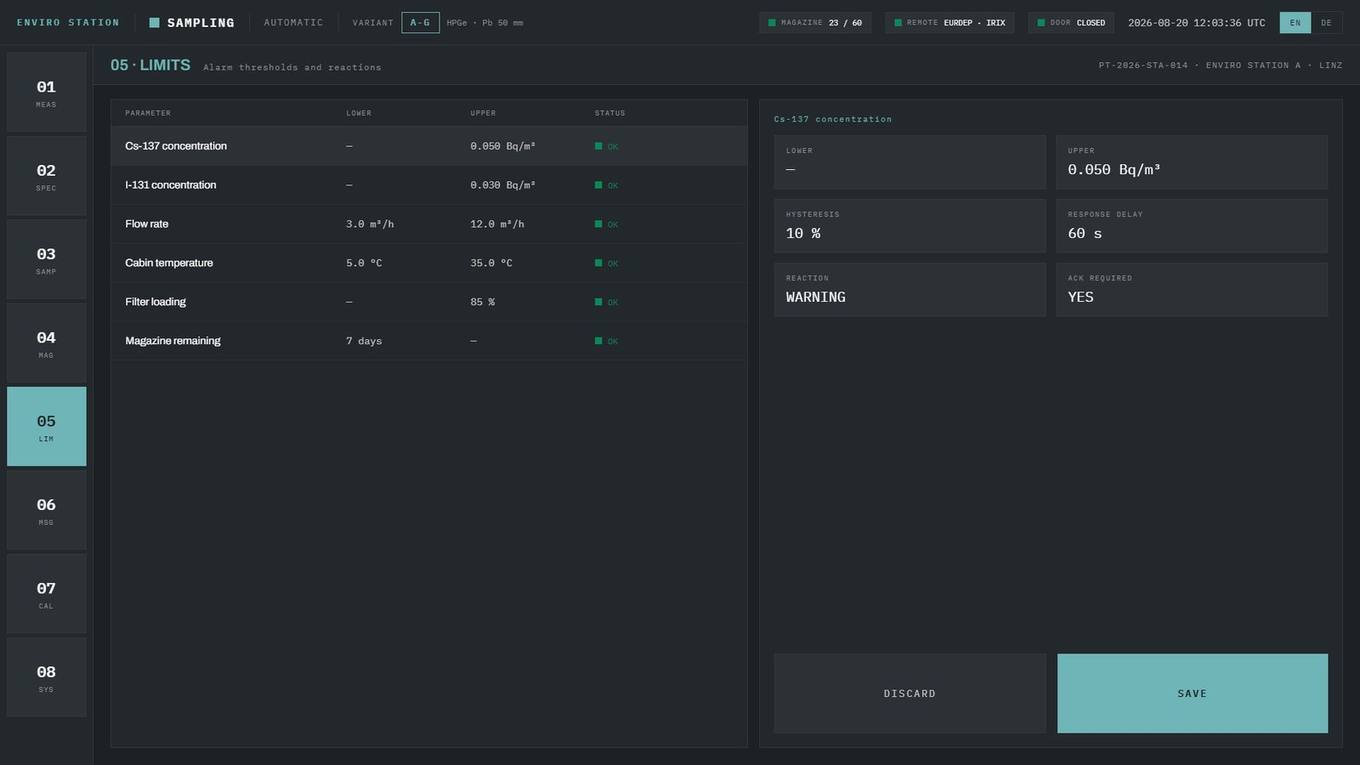This screenshot has width=1360, height=765.
Task: Click the OK status of Flow rate row
Action: click(607, 224)
